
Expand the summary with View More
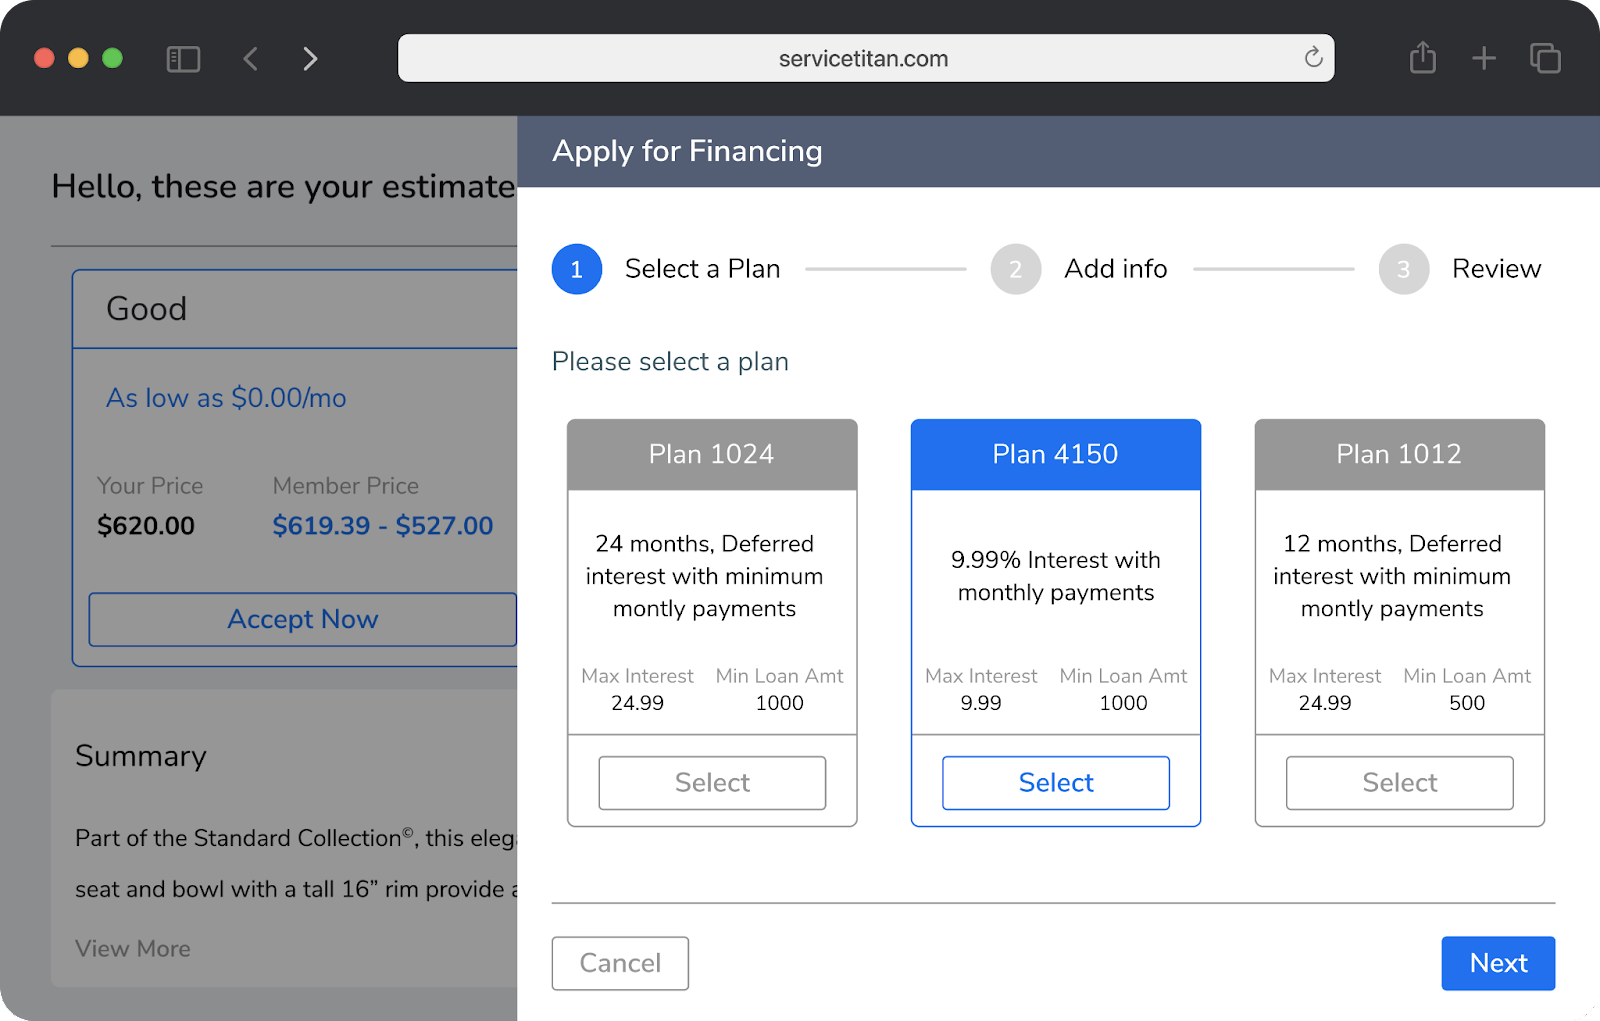(x=133, y=948)
